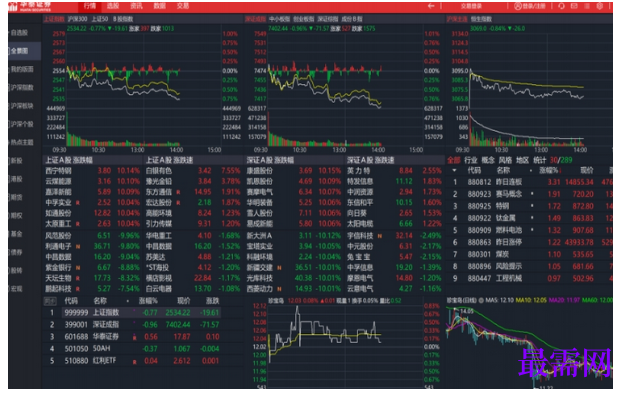Select the 880812 昨日连板 row
630x394 pixels.
[529, 182]
